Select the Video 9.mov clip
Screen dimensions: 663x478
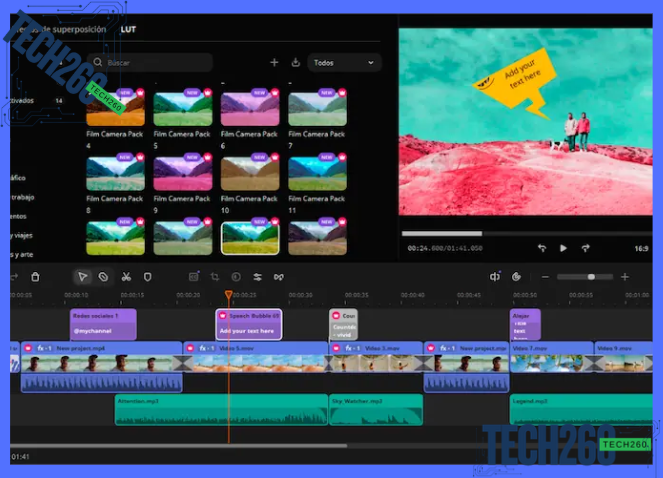click(623, 357)
